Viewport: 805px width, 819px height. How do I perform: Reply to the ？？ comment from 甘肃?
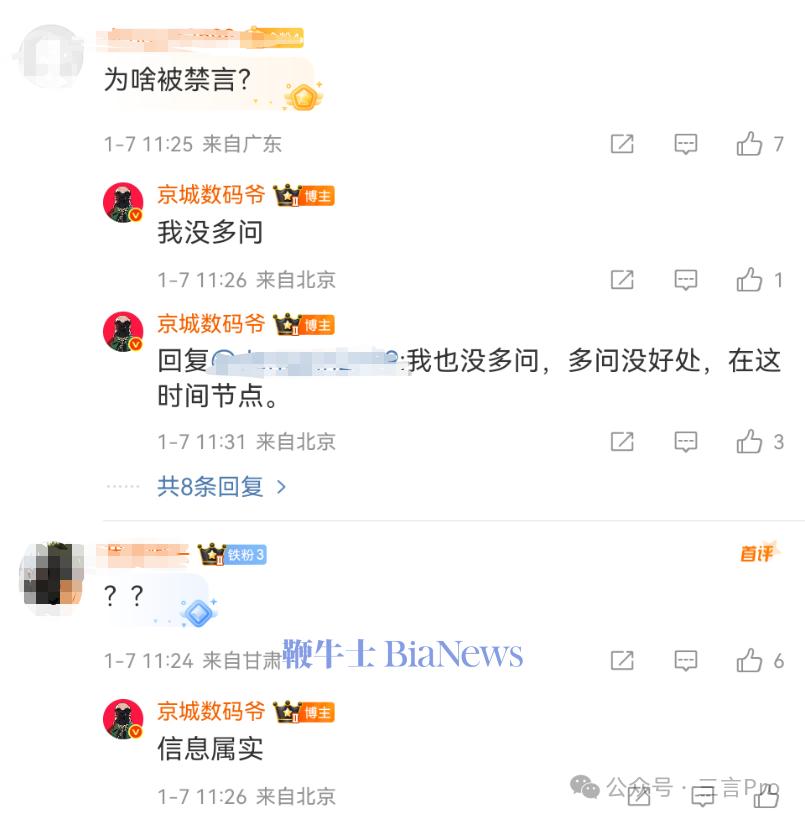pos(685,661)
